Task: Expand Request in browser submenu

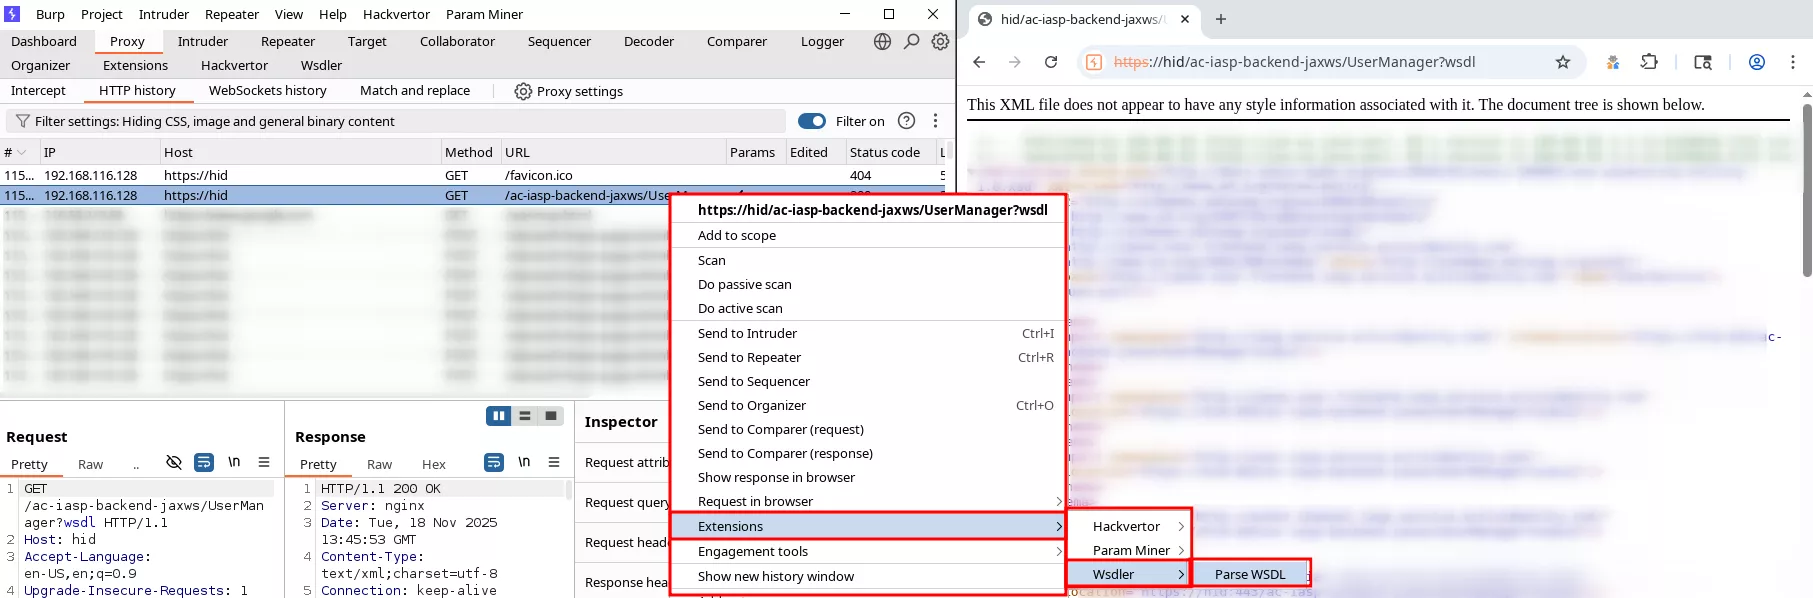Action: 1058,501
